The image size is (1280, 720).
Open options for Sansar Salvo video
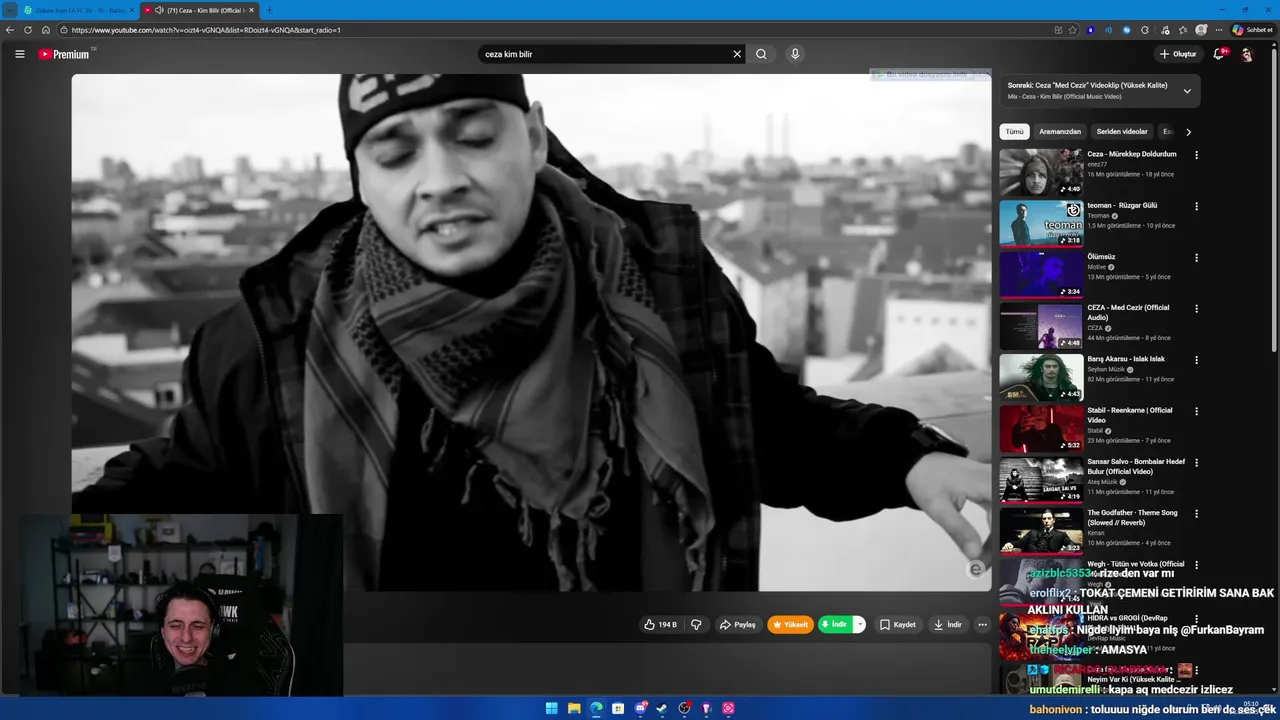(1196, 463)
